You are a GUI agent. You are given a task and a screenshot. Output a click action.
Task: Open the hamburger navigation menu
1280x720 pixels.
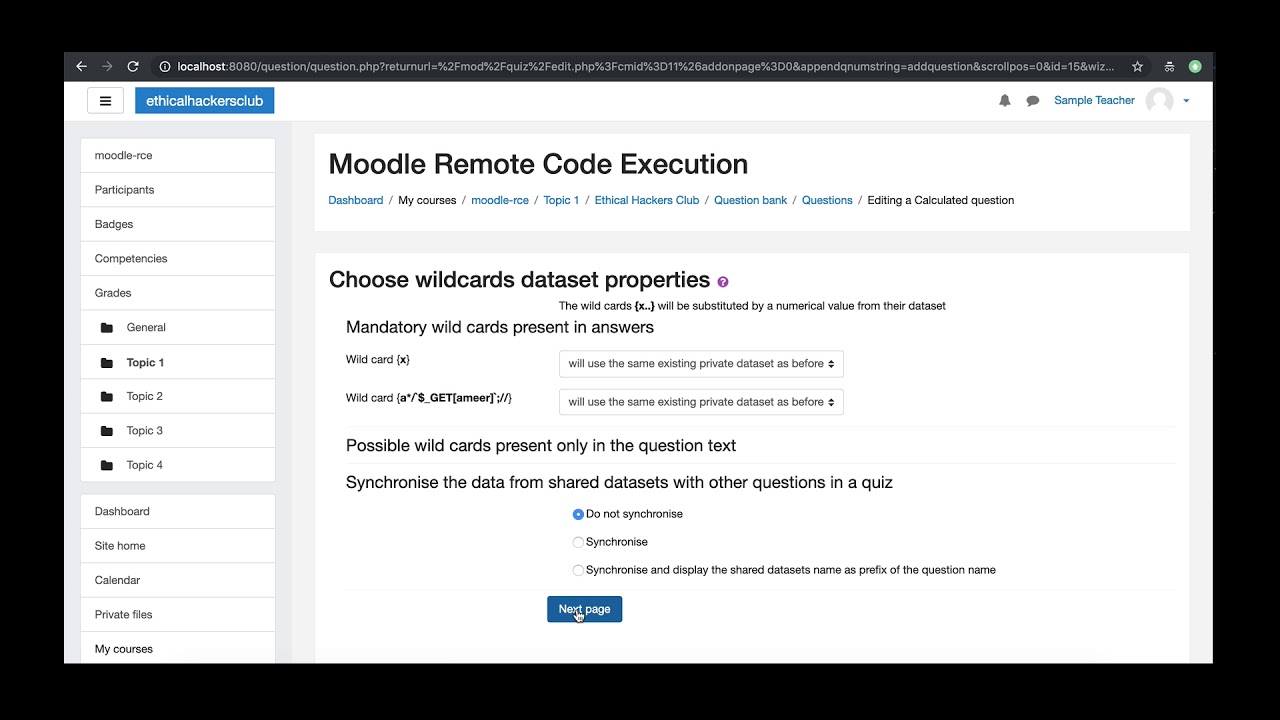[x=105, y=100]
